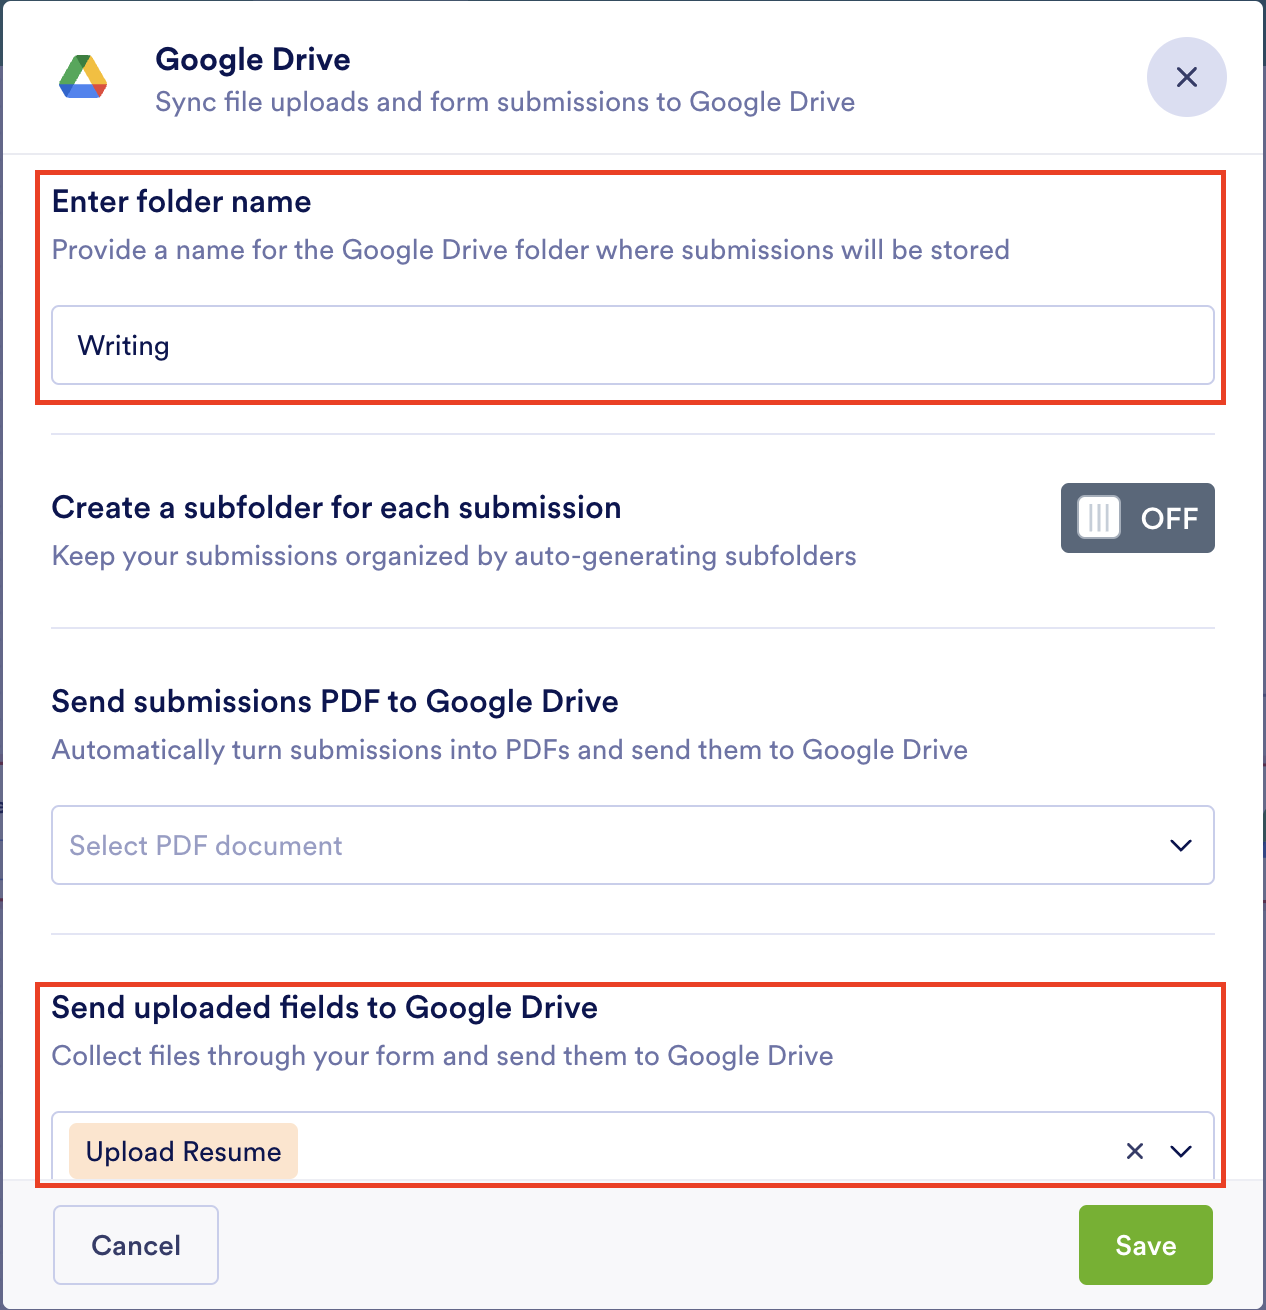Click the Send uploaded fields heading

pos(325,1007)
